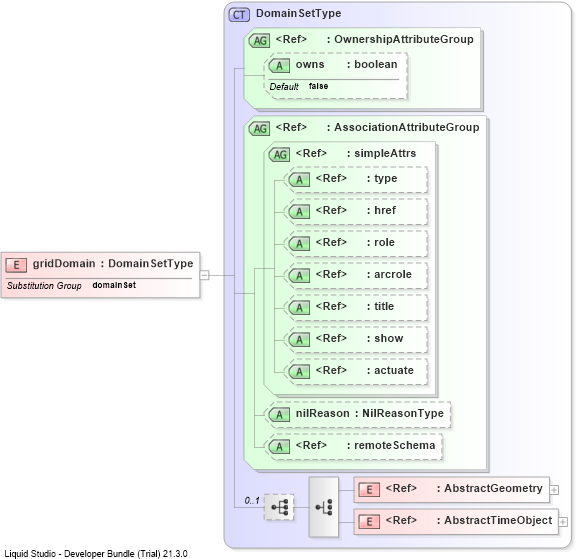Viewport: 576px width, 559px height.
Task: Click the A icon of actuate attribute
Action: coord(299,371)
